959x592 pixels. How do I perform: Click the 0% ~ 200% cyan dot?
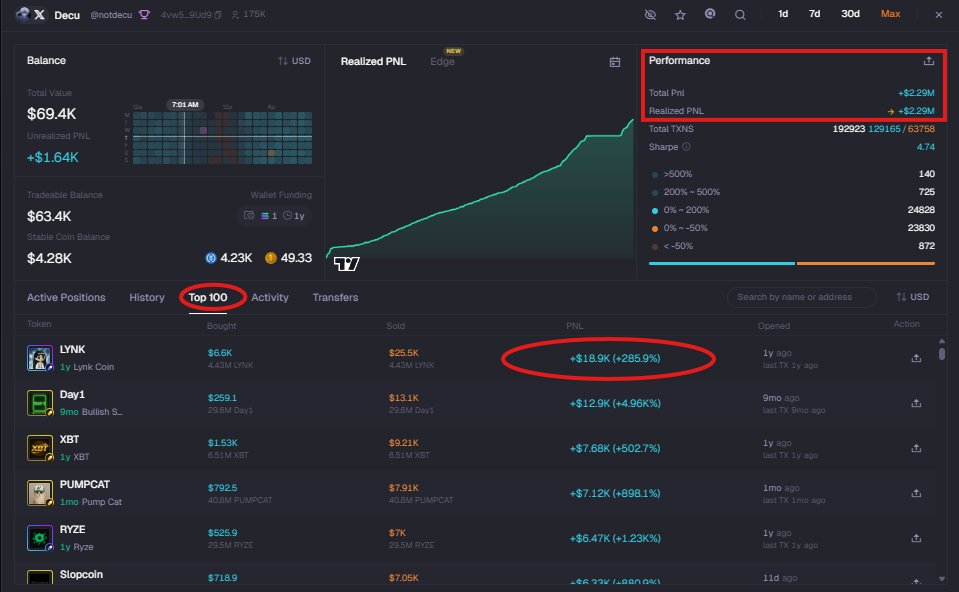655,210
